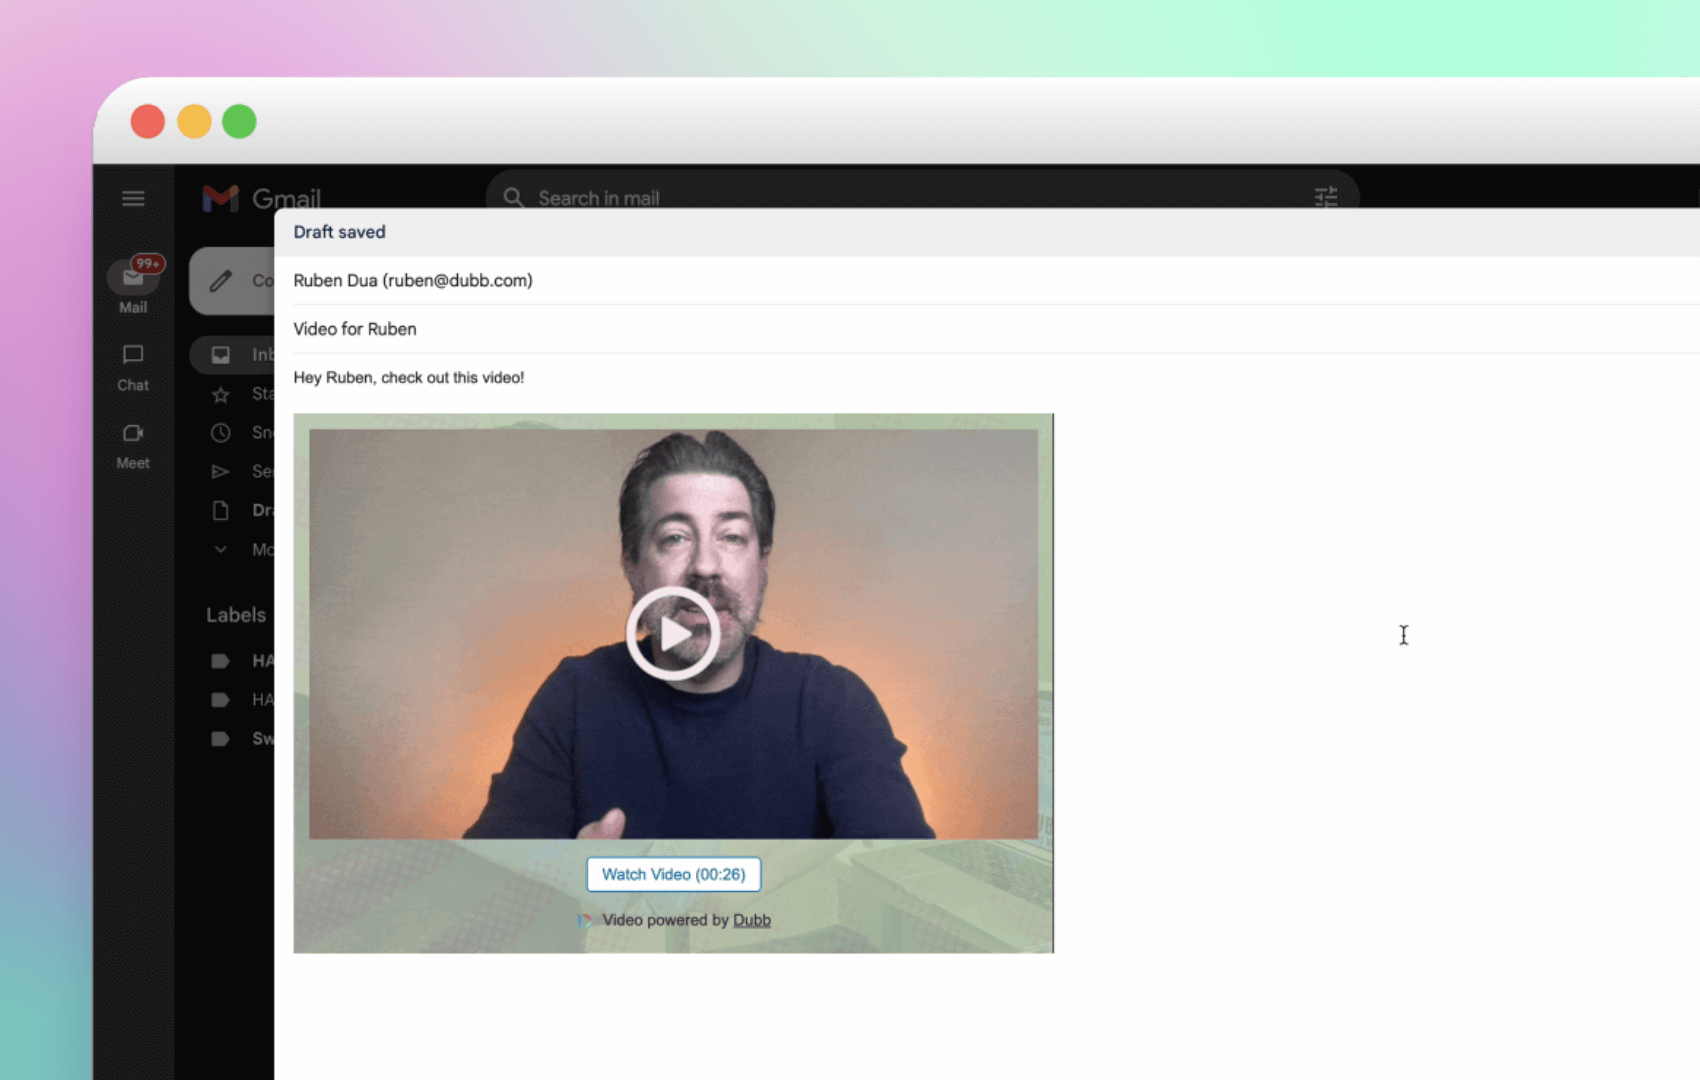The image size is (1700, 1080).
Task: Open the Dubb link
Action: [752, 920]
